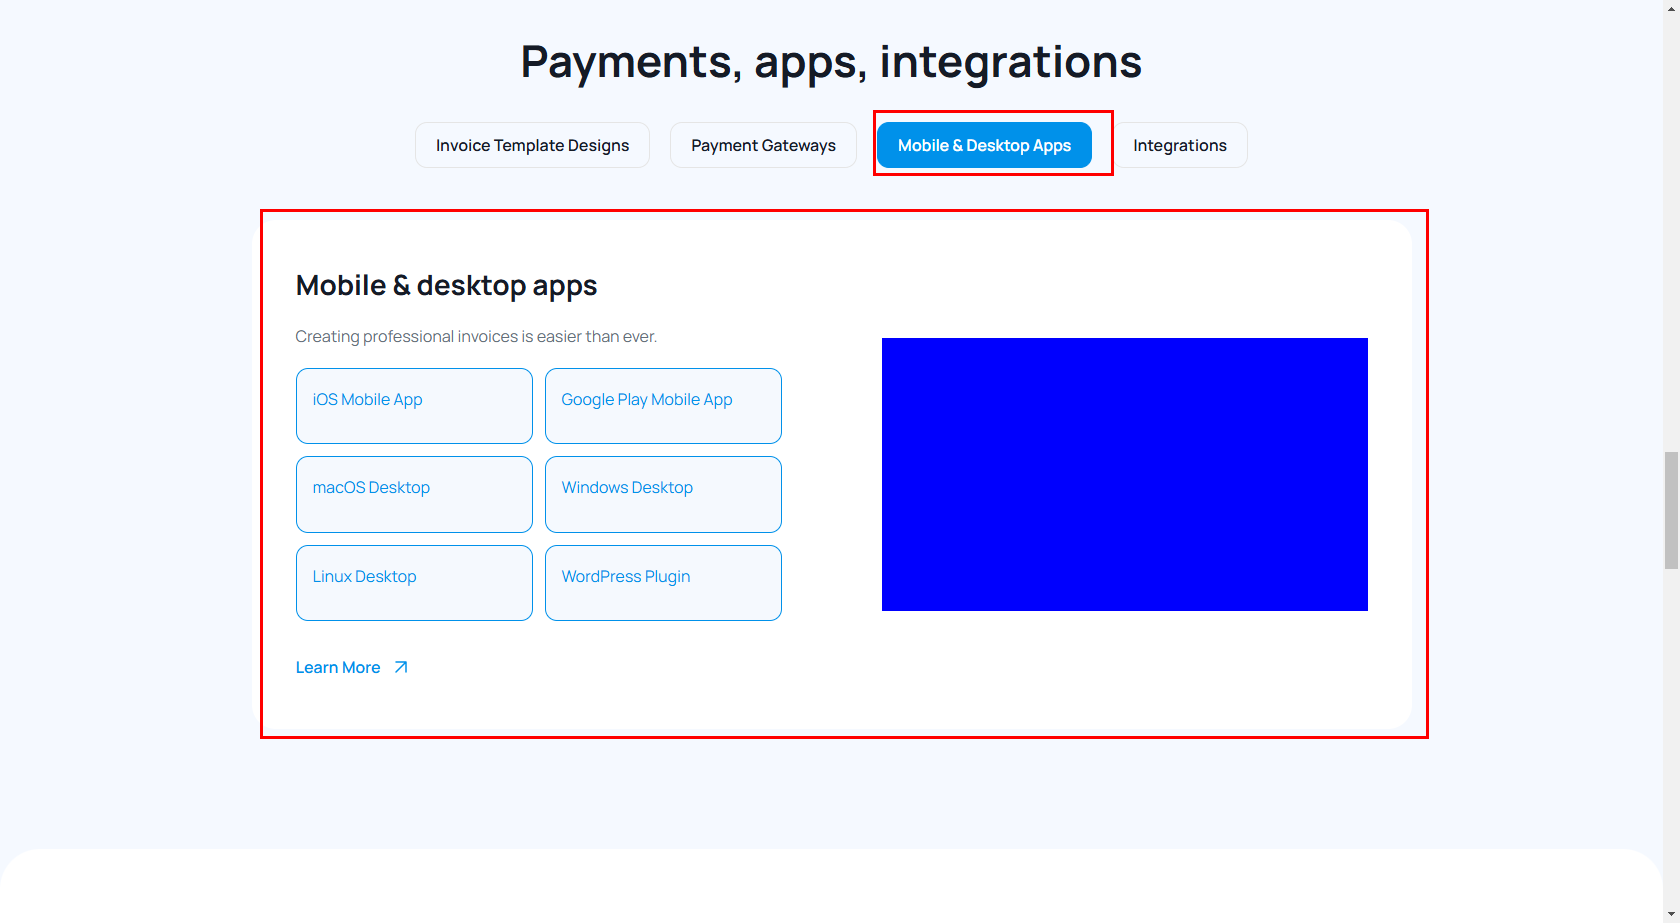The height and width of the screenshot is (923, 1680).
Task: Show the Integrations tab
Action: coord(1180,145)
